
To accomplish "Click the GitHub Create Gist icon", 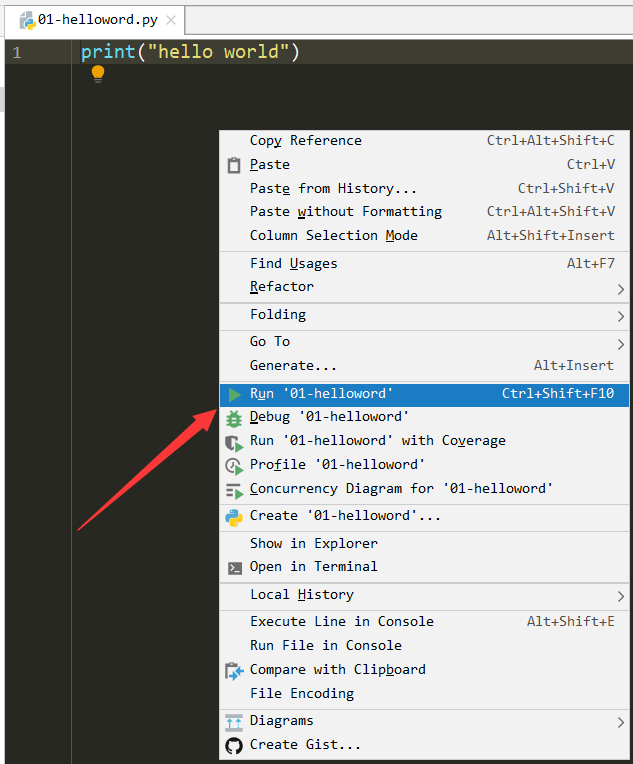I will click(x=234, y=745).
